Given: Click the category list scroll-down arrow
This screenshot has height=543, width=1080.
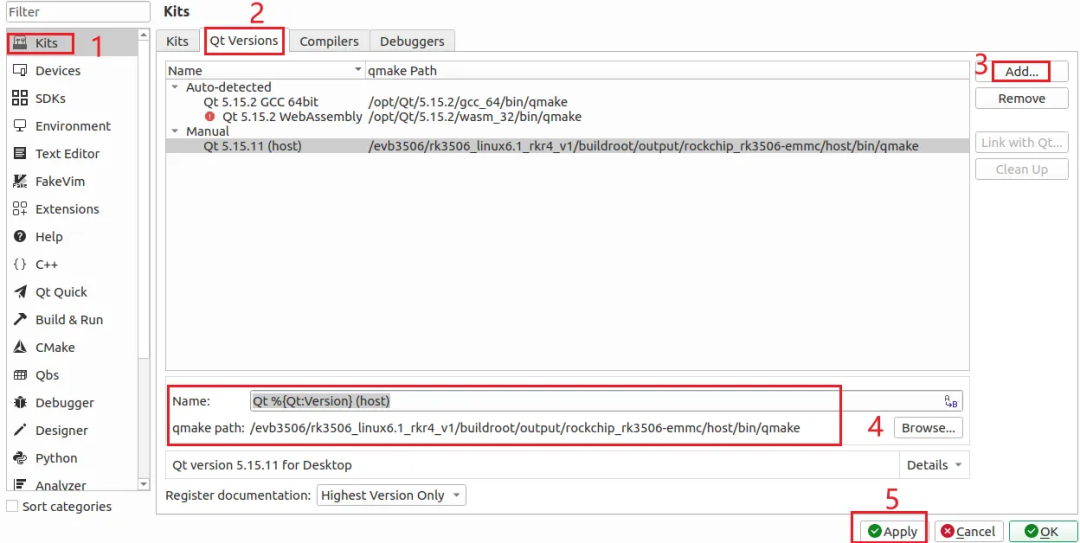Looking at the screenshot, I should click(143, 484).
